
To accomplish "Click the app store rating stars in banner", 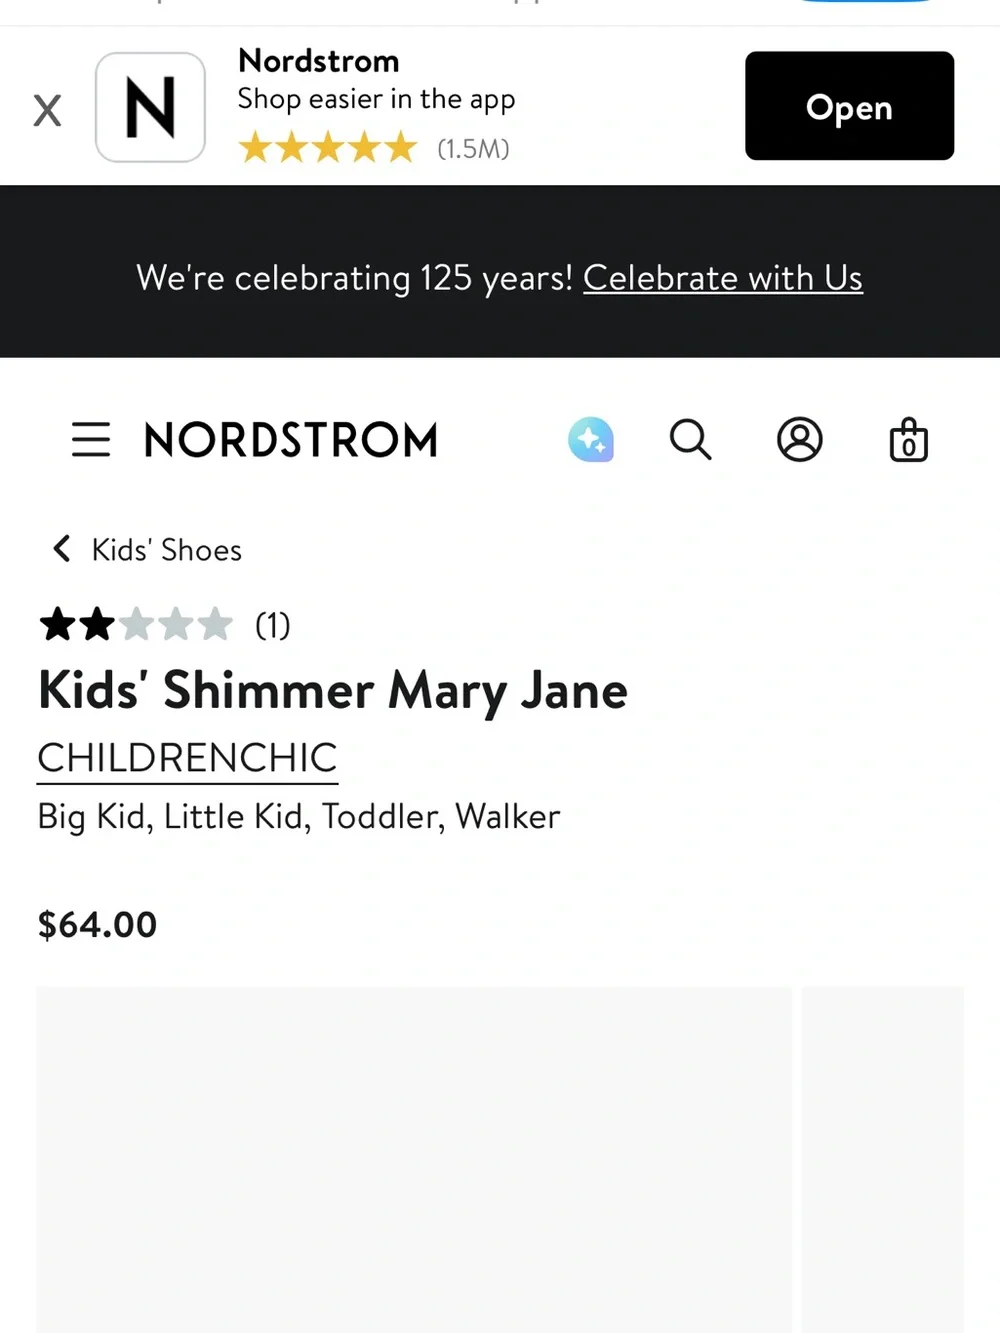I will 327,148.
